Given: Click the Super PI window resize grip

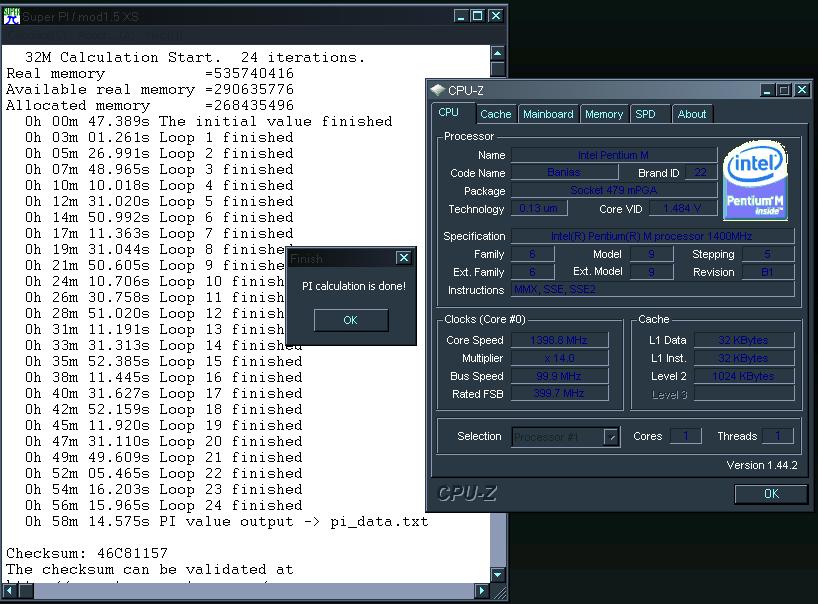Looking at the screenshot, I should (x=499, y=592).
